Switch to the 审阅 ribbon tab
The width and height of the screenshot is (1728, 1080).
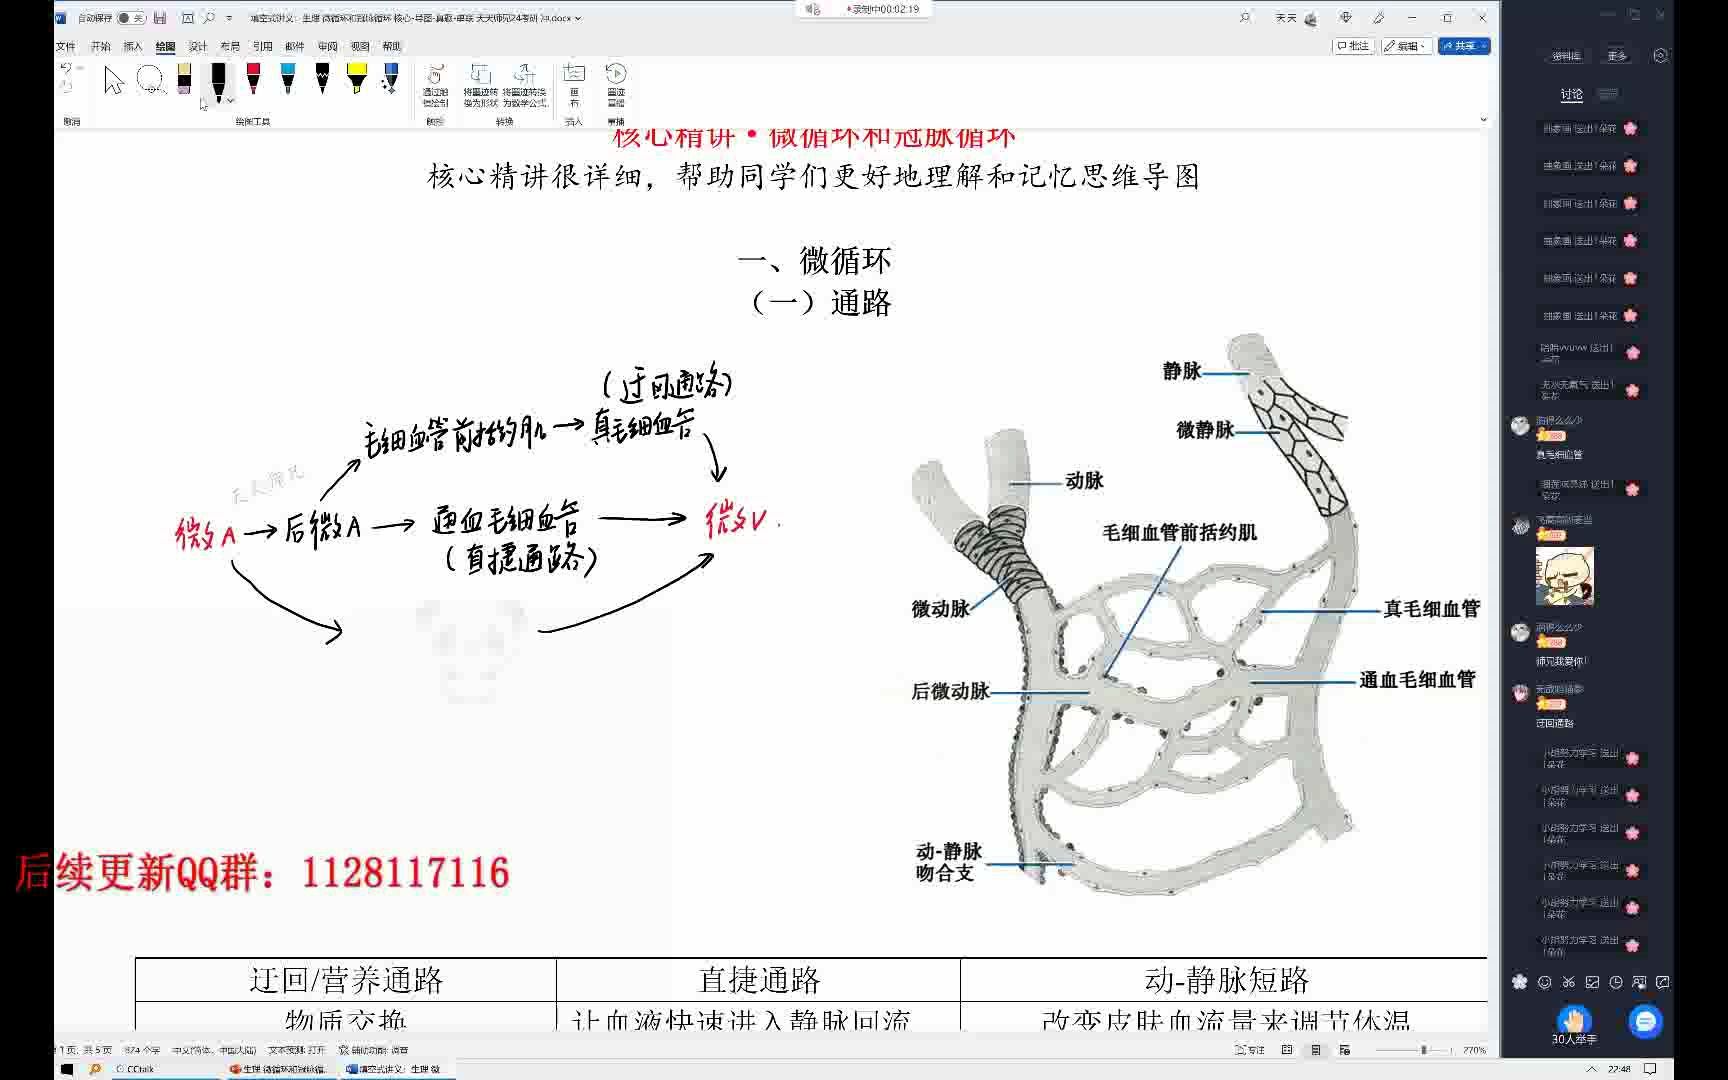tap(327, 46)
